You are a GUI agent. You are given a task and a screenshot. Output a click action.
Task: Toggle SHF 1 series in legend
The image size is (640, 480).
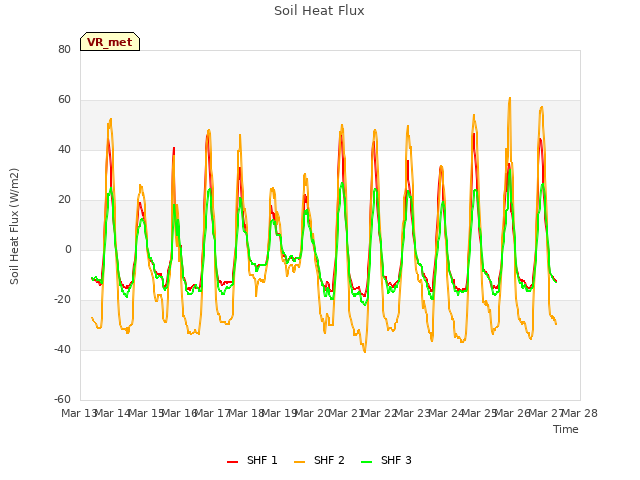coord(252,460)
